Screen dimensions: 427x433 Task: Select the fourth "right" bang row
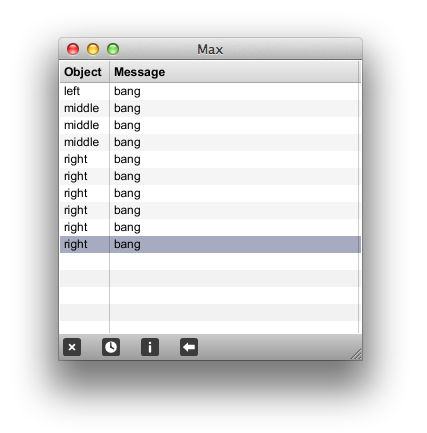(x=210, y=210)
